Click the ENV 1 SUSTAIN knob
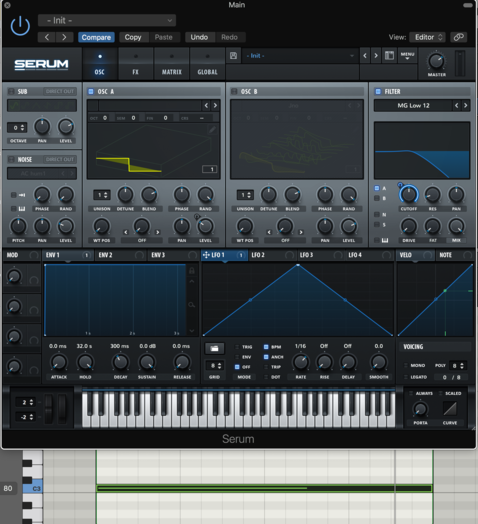Viewport: 478px width, 524px height. (147, 362)
